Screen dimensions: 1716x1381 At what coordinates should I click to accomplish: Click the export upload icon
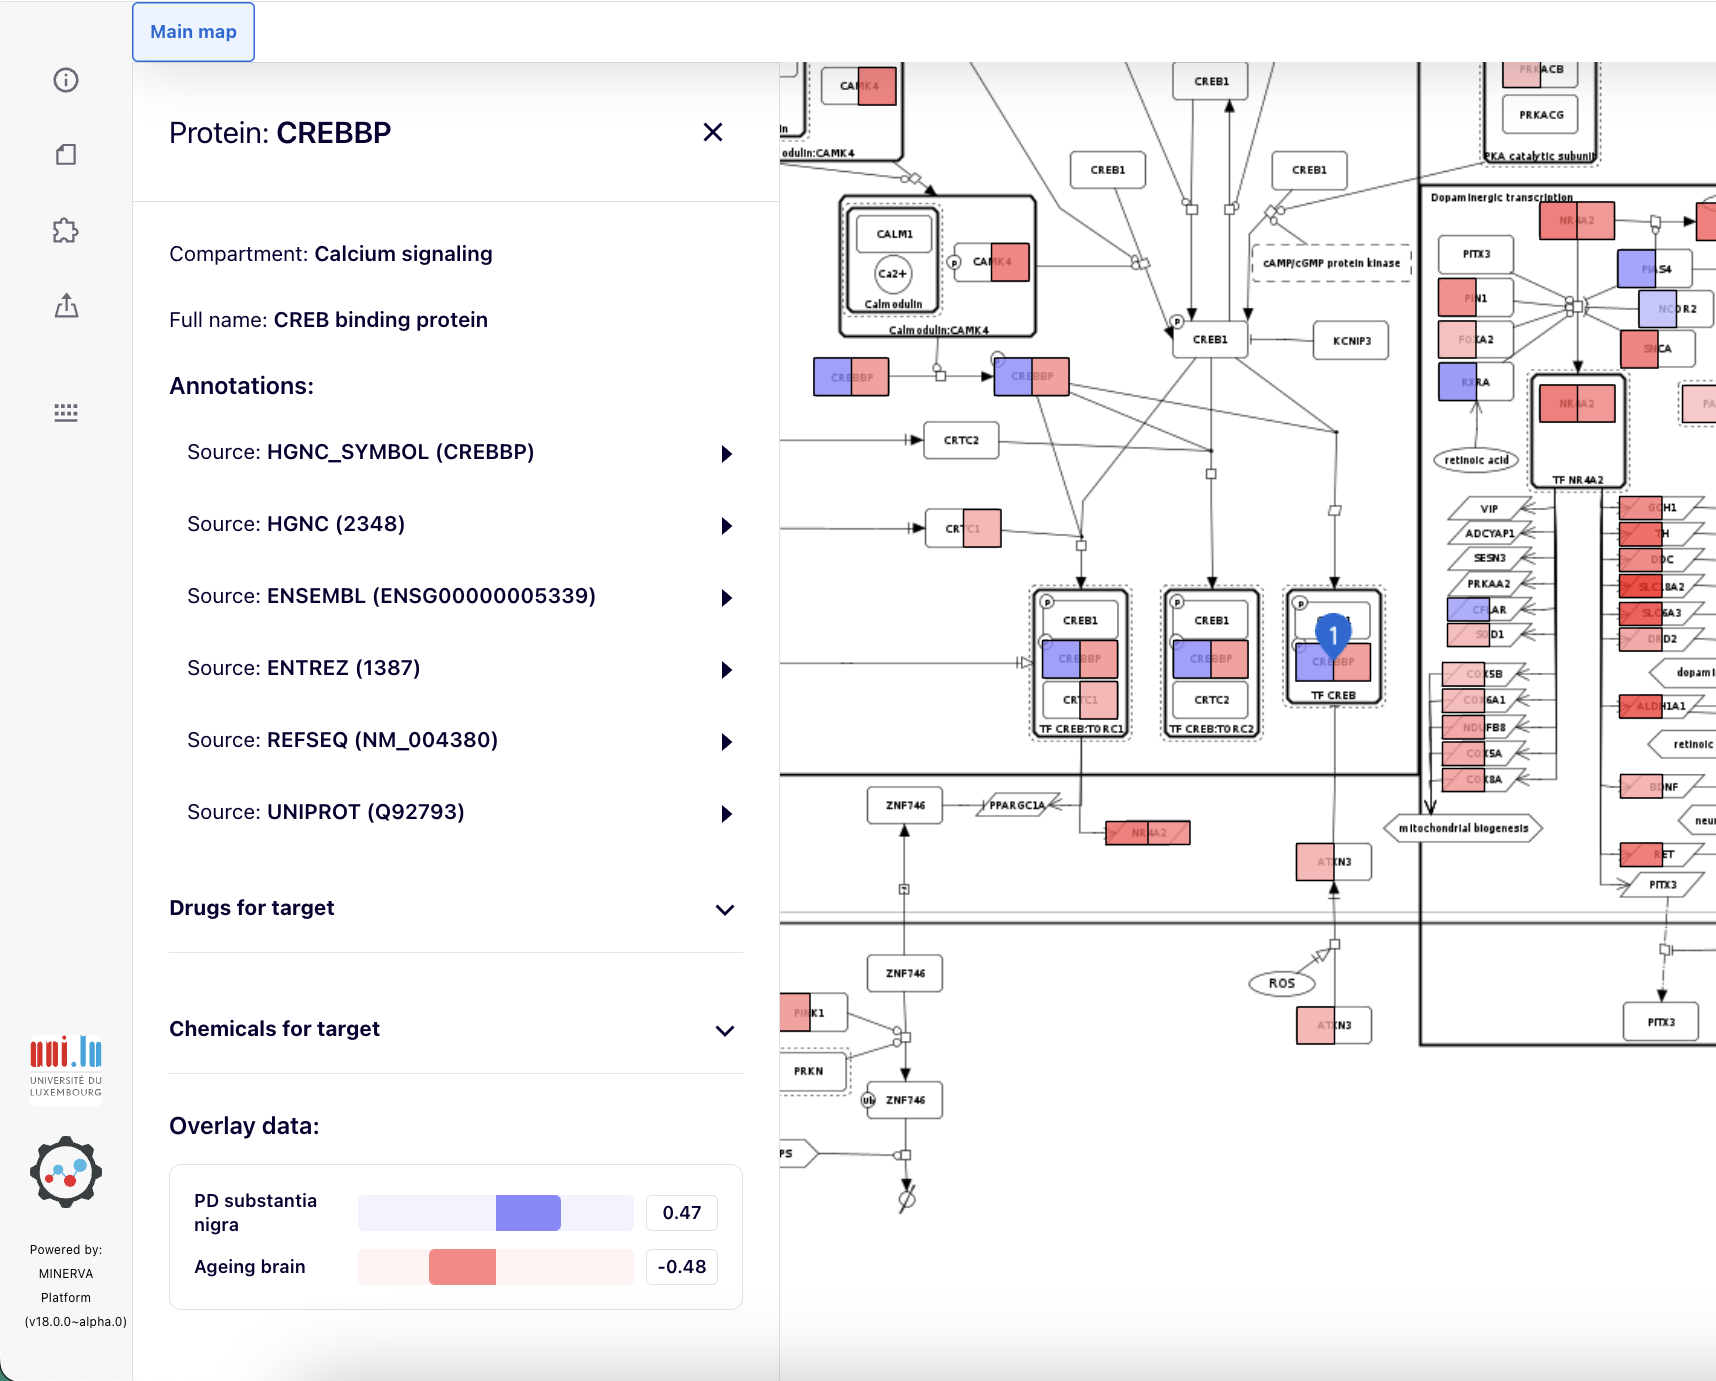(66, 306)
